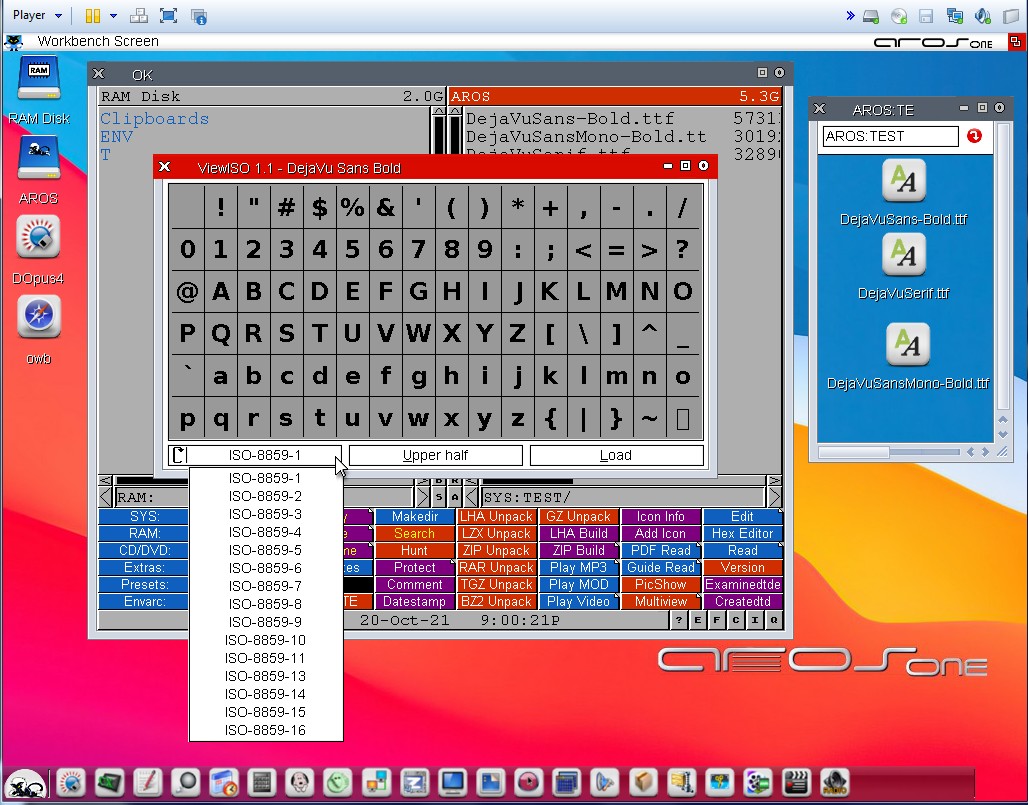Select ISO-8859-2 in the popup list
This screenshot has width=1028, height=805.
265,496
